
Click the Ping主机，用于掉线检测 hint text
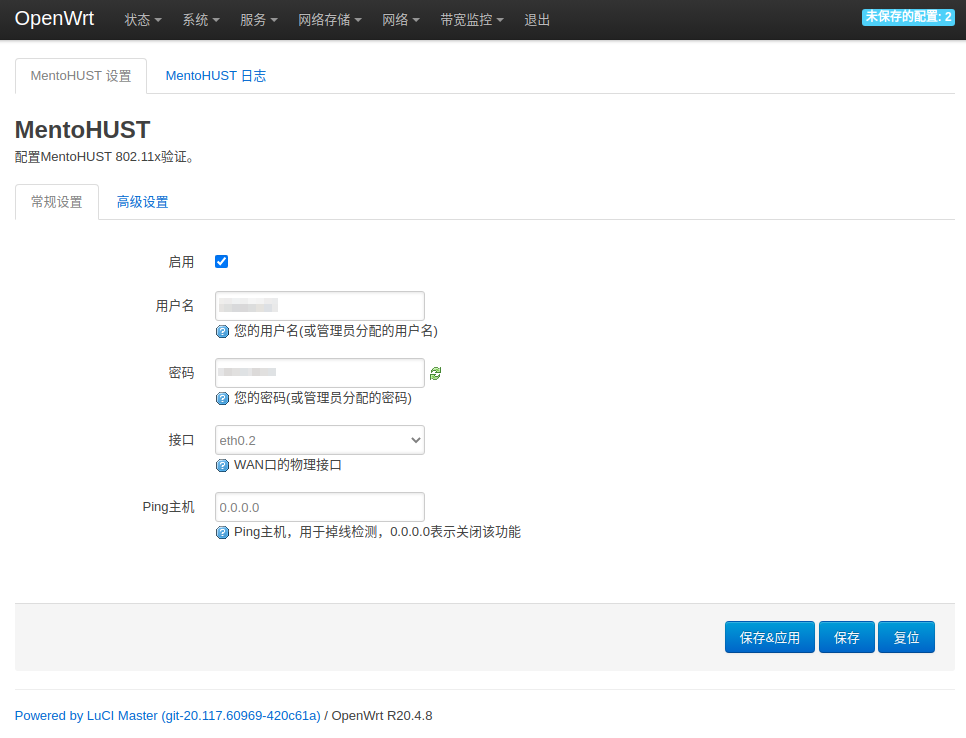click(x=377, y=532)
